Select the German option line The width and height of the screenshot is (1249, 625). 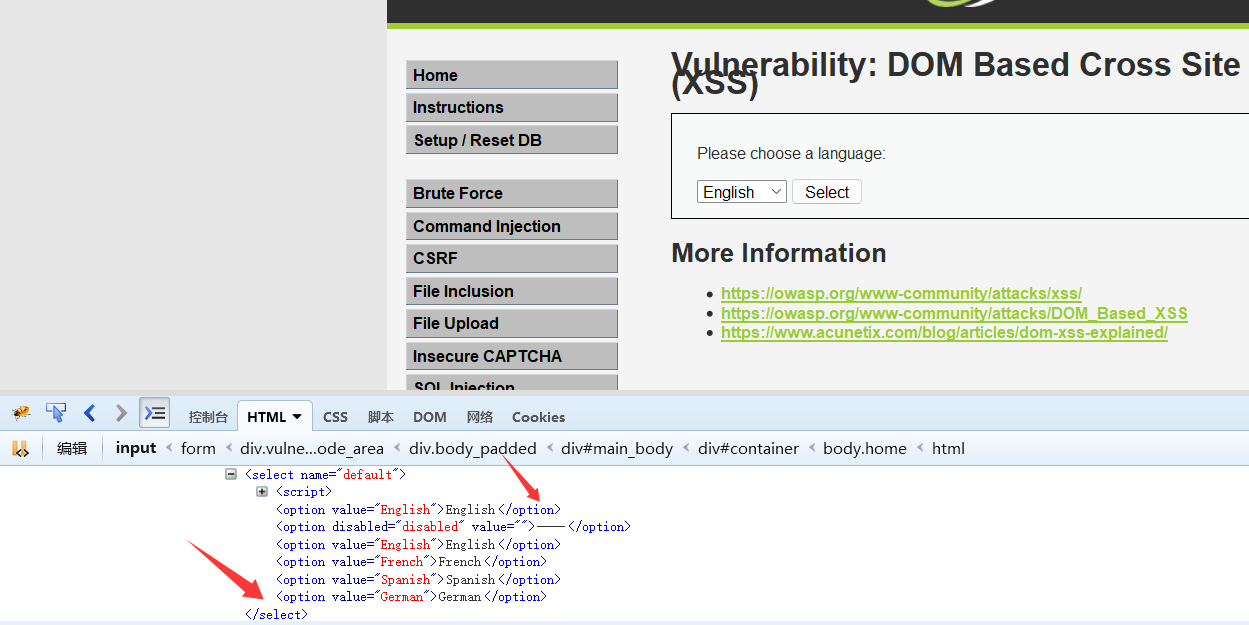tap(411, 597)
